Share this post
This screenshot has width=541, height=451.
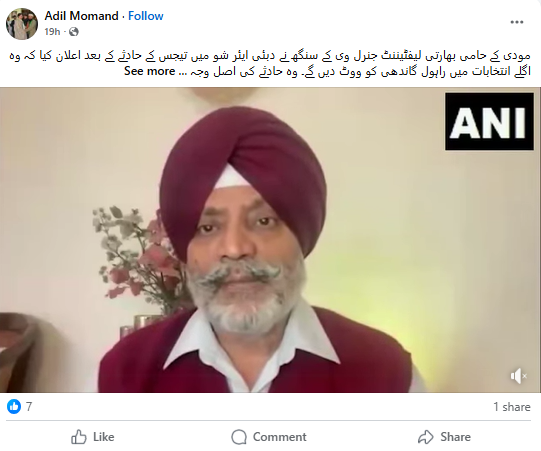click(x=444, y=437)
